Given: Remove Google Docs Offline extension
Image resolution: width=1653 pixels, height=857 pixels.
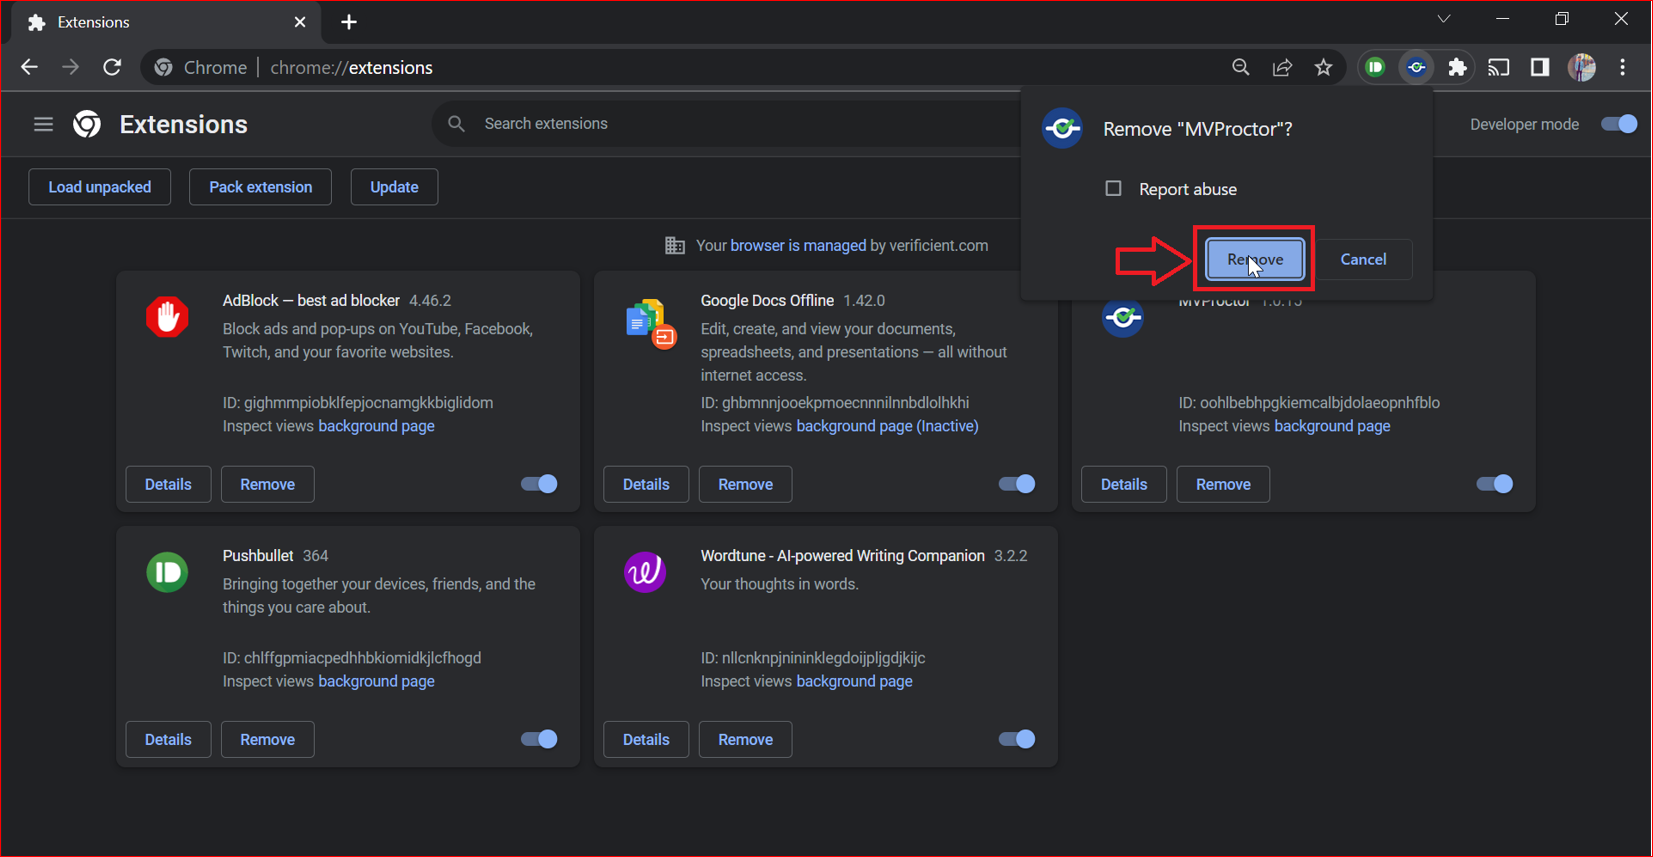Looking at the screenshot, I should tap(745, 484).
